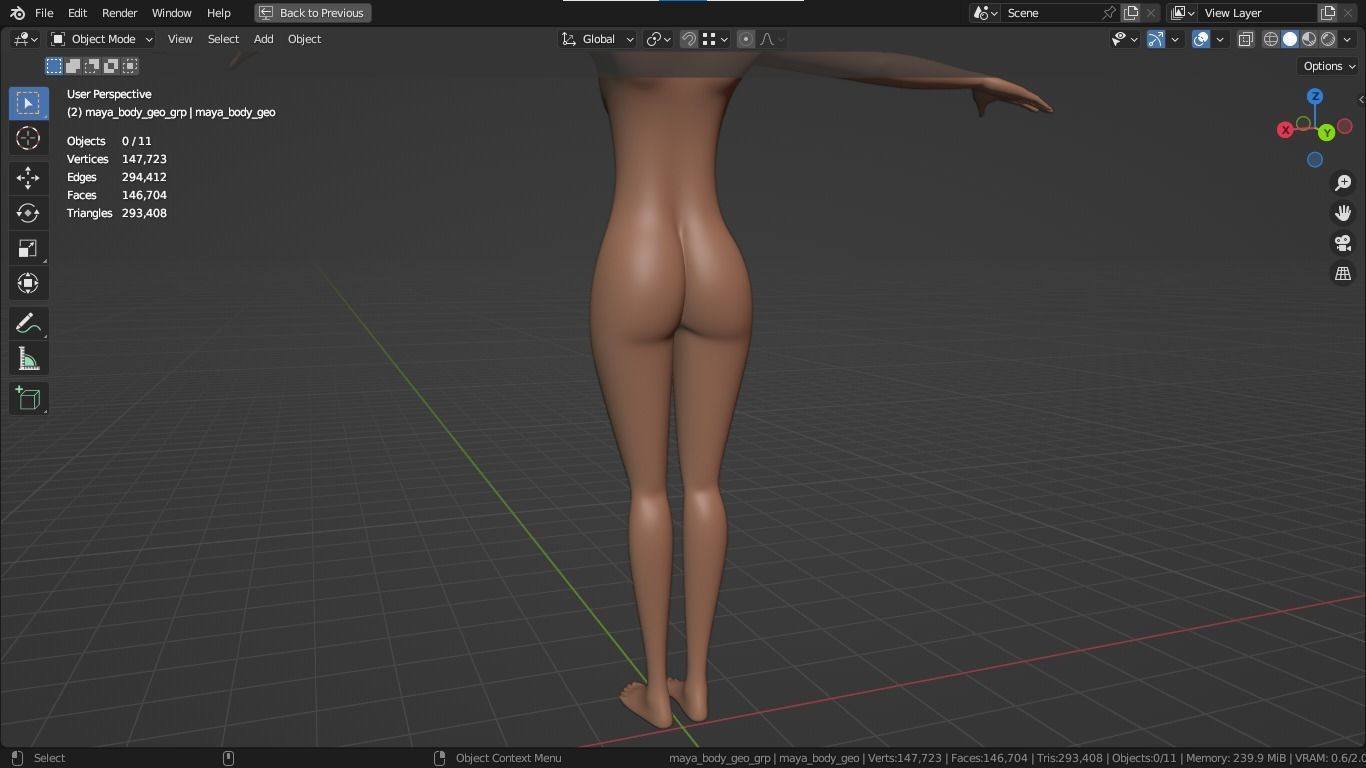The width and height of the screenshot is (1366, 768).
Task: Toggle viewport gizmos display
Action: click(1156, 39)
